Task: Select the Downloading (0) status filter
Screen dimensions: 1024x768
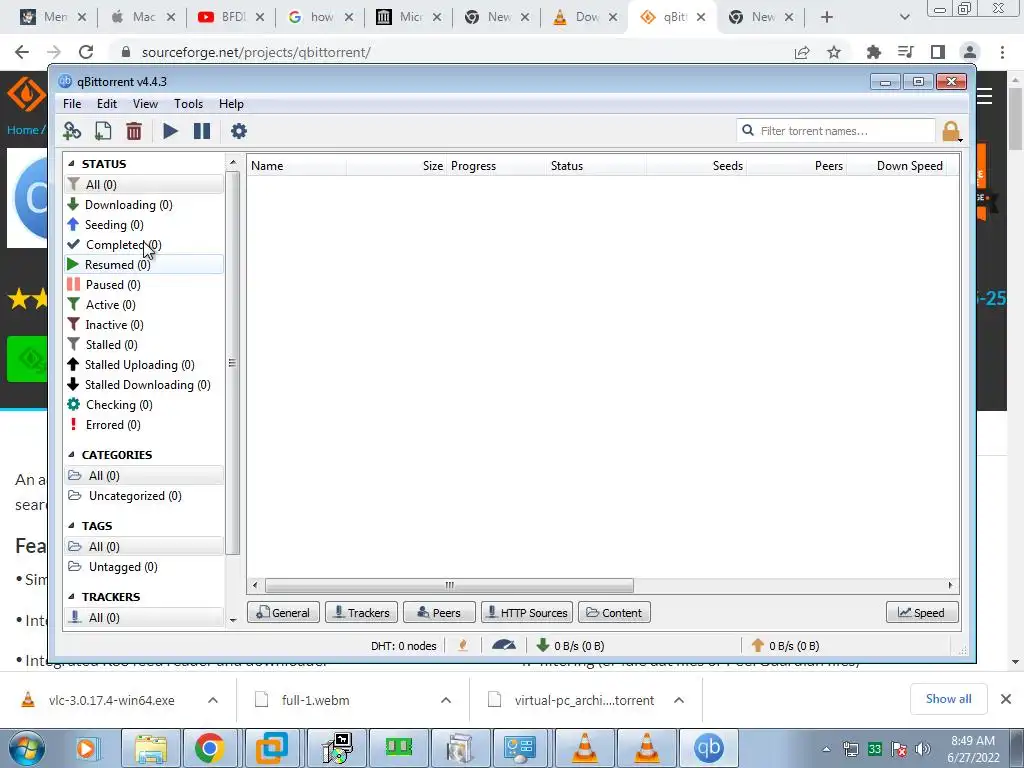Action: 144,205
